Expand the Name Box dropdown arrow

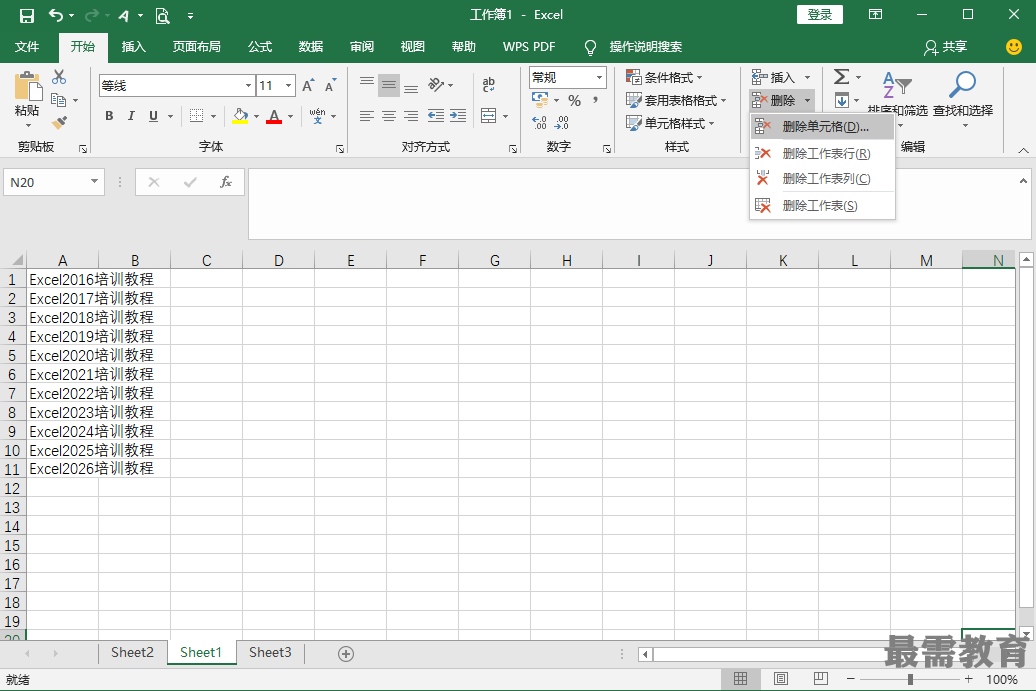coord(94,182)
